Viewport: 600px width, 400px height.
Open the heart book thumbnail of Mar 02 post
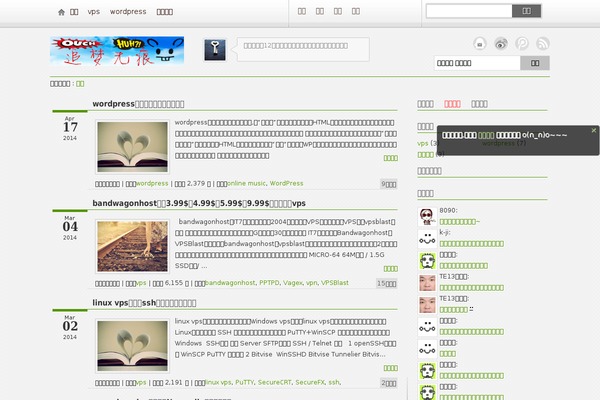tap(132, 346)
